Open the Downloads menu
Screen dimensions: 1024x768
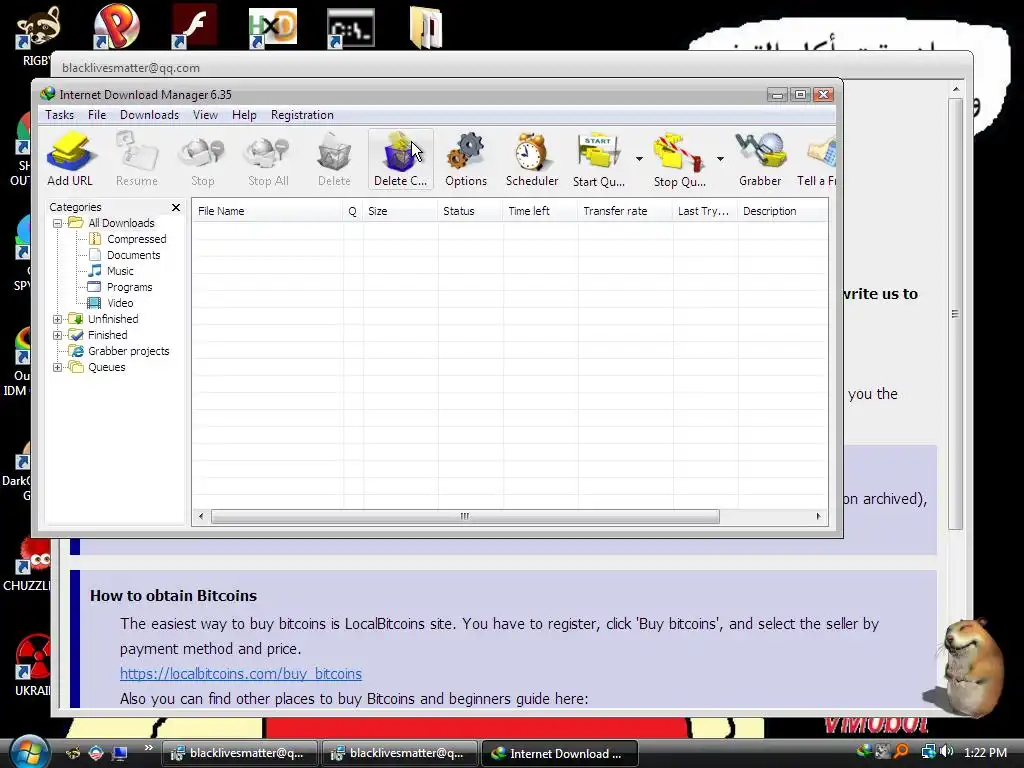[x=150, y=115]
